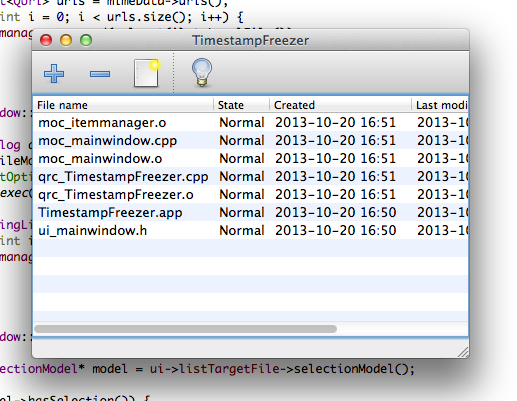Click the green zoom window button

pyautogui.click(x=86, y=40)
